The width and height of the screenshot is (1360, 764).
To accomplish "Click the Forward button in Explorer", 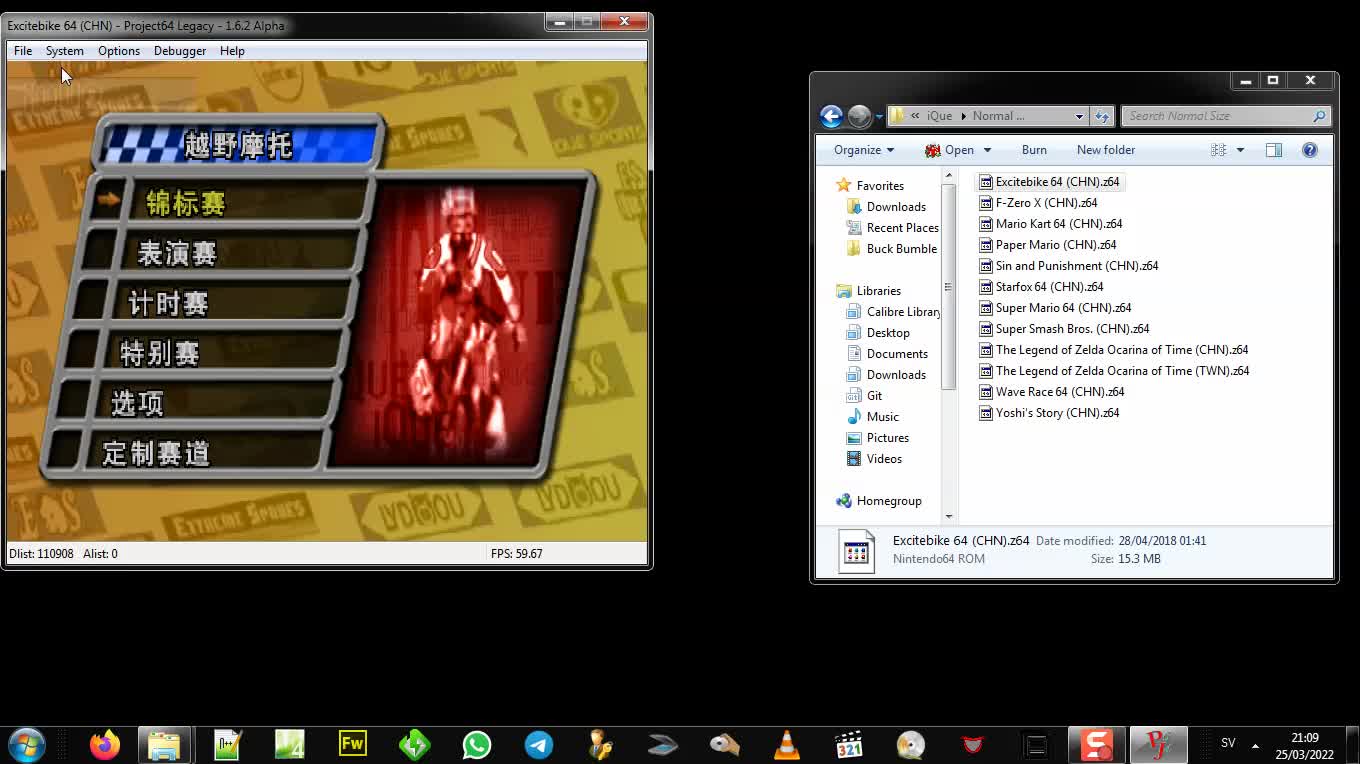I will (859, 116).
